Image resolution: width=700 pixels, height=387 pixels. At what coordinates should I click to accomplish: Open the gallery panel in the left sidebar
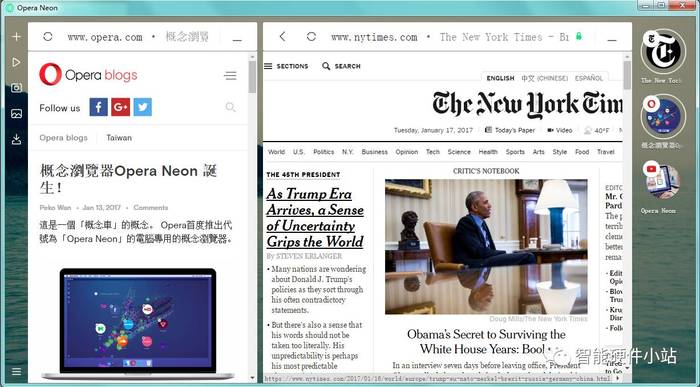coord(17,114)
